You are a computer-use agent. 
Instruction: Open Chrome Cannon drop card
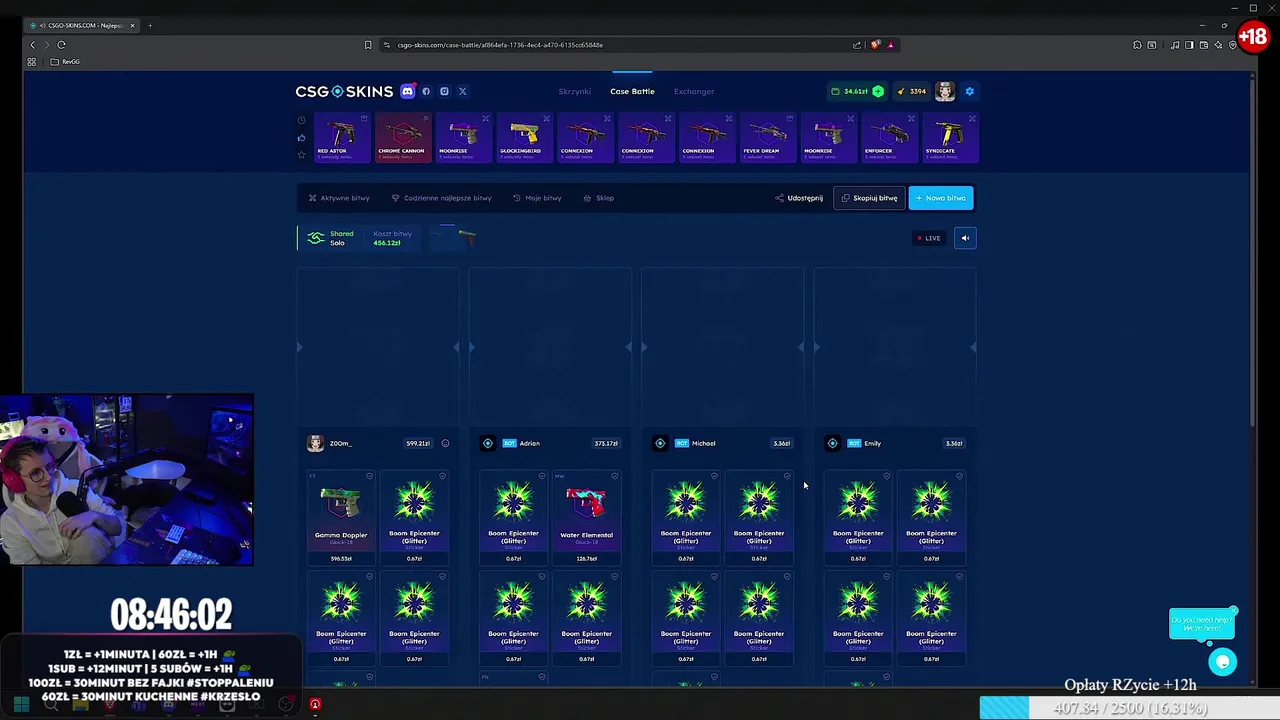pyautogui.click(x=402, y=137)
